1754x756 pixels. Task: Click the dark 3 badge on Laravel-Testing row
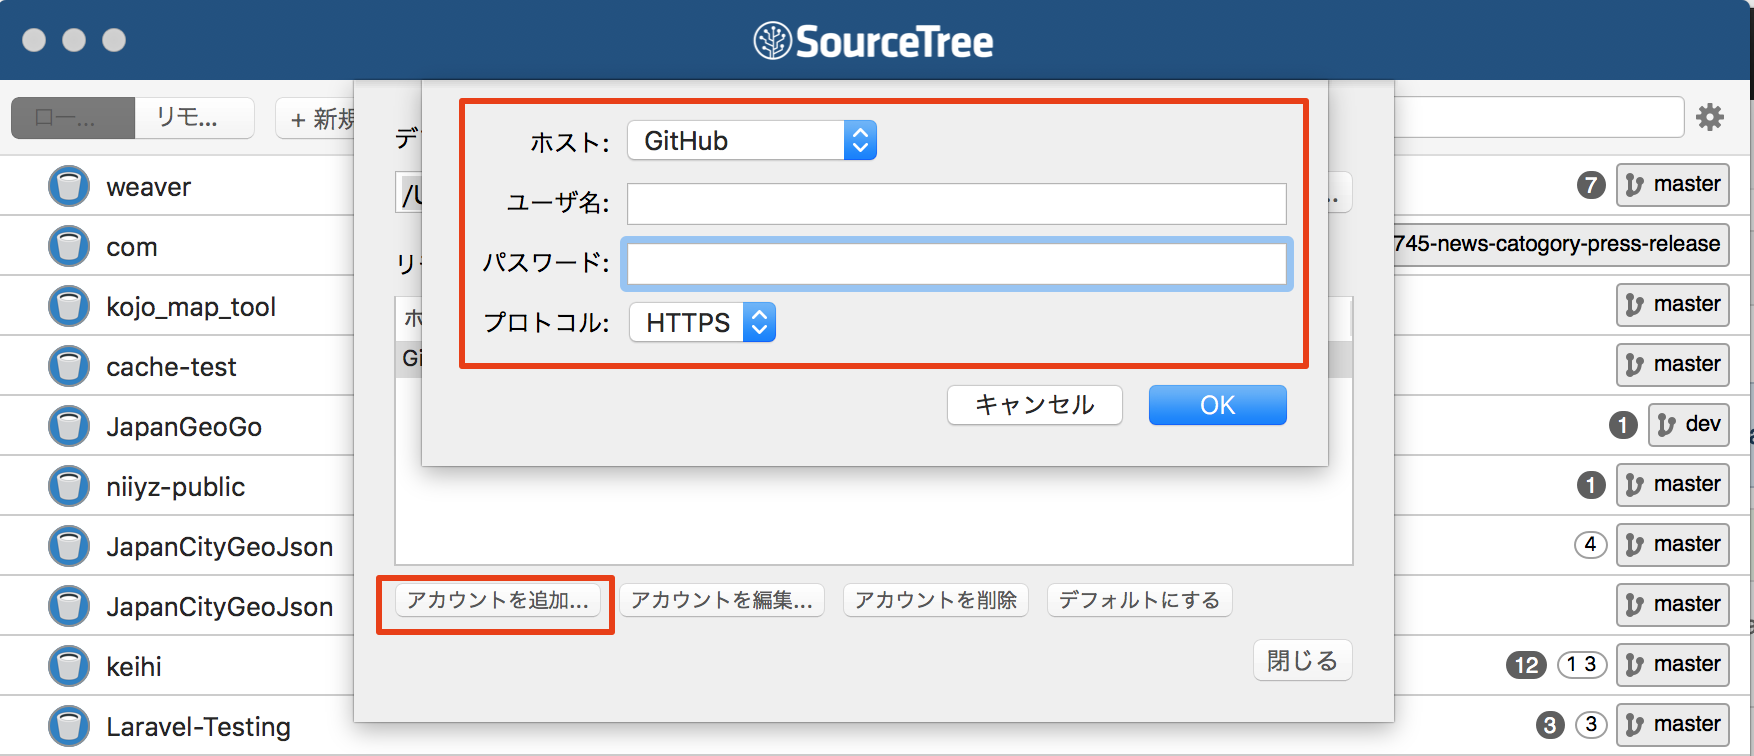click(x=1550, y=725)
